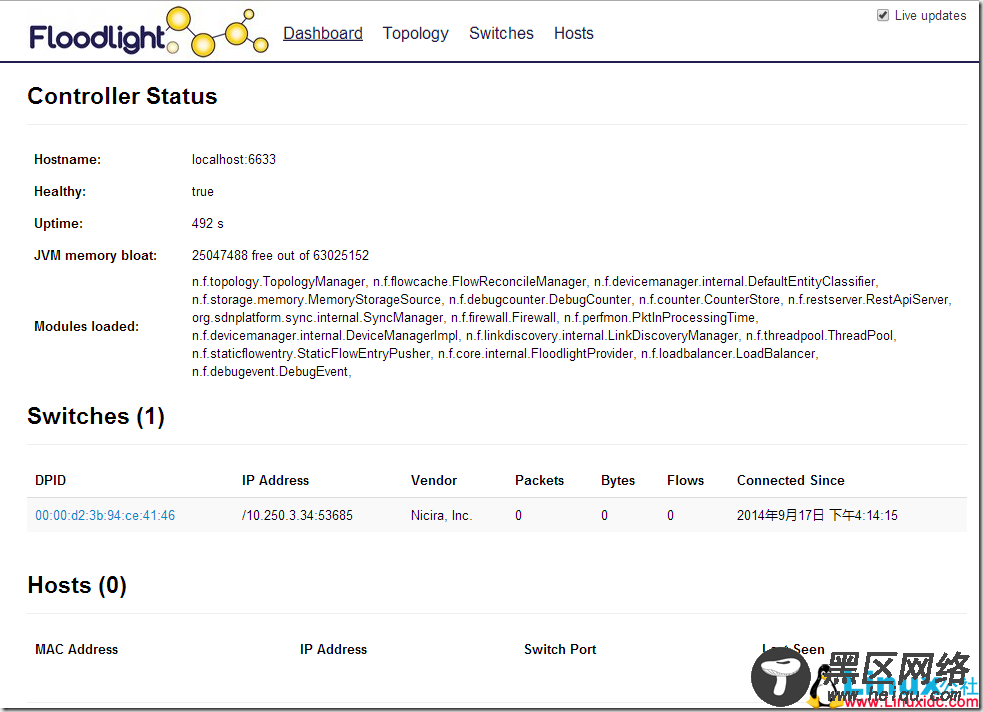The height and width of the screenshot is (712, 983).
Task: Click the Uptime value 492 s
Action: (x=208, y=223)
